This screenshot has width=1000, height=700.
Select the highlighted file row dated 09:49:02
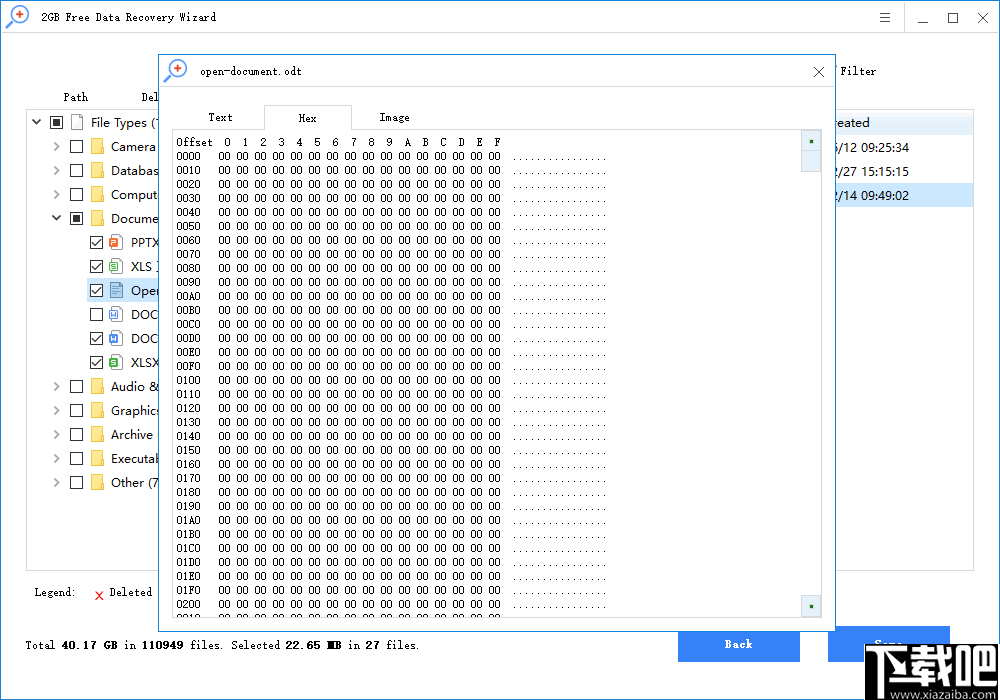coord(900,196)
